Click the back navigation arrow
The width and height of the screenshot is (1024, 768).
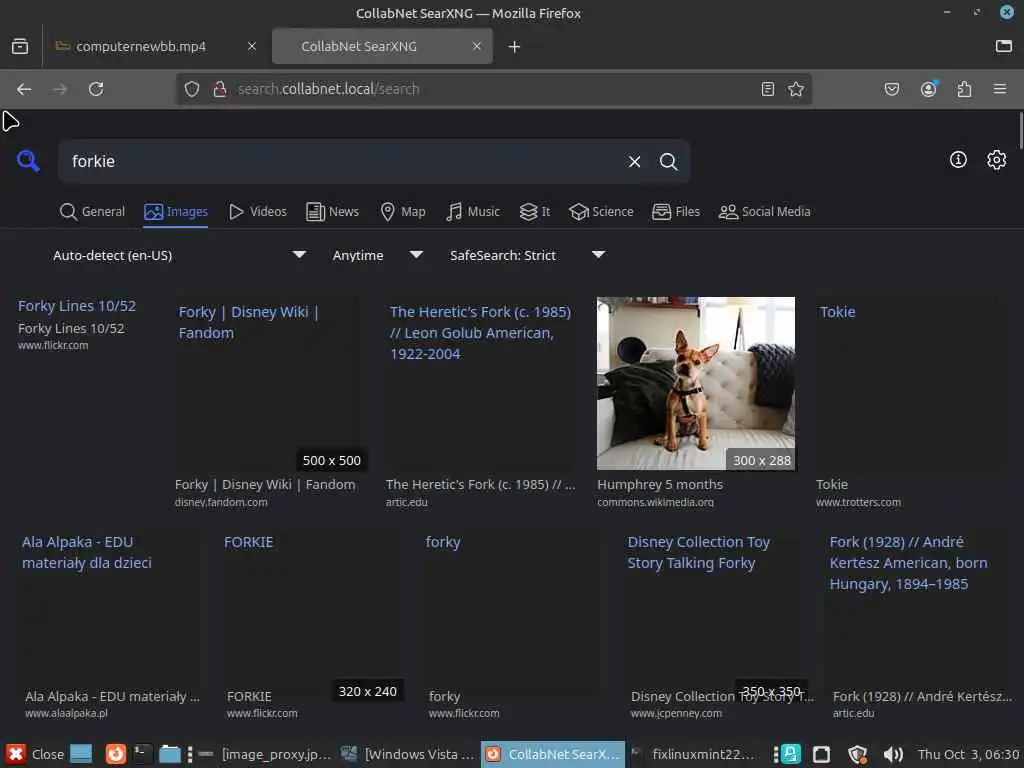pos(24,89)
